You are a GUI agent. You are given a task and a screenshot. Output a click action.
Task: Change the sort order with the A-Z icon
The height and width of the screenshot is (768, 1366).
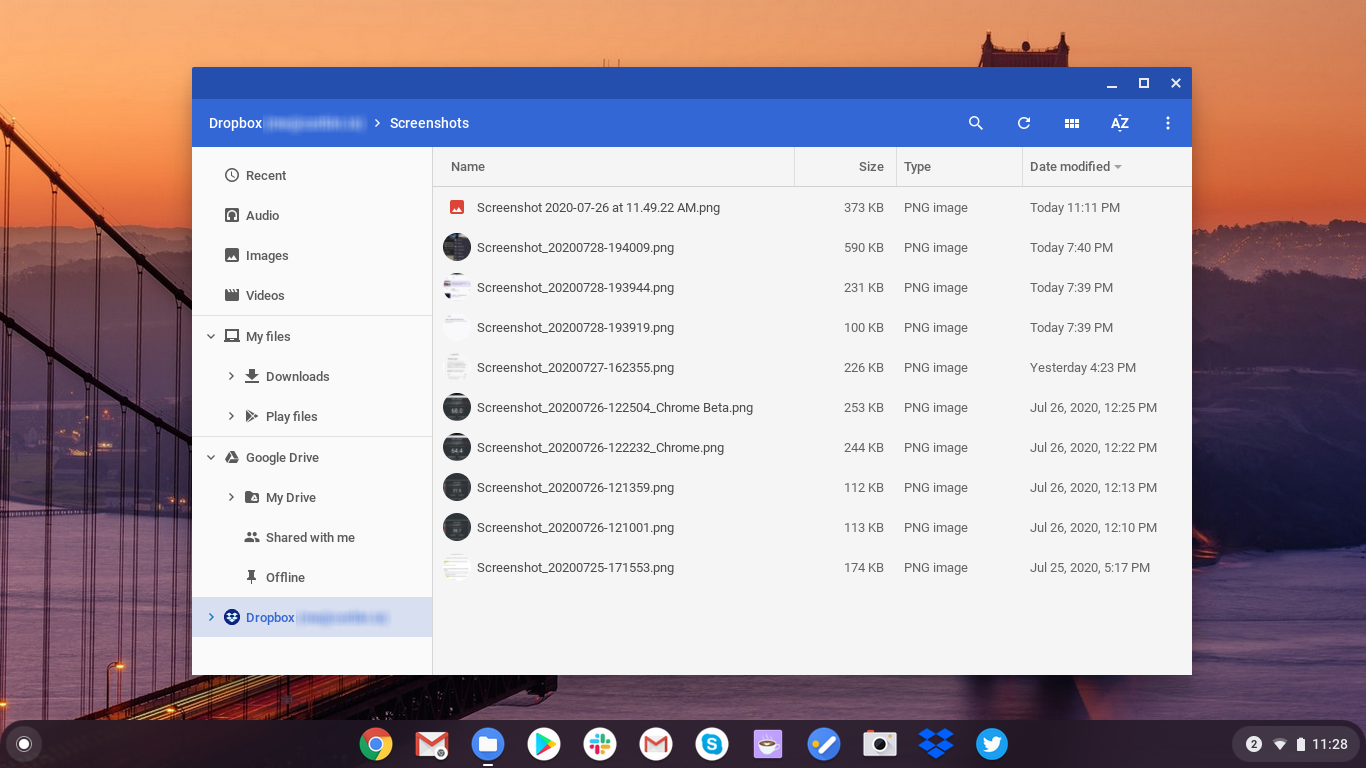point(1119,123)
